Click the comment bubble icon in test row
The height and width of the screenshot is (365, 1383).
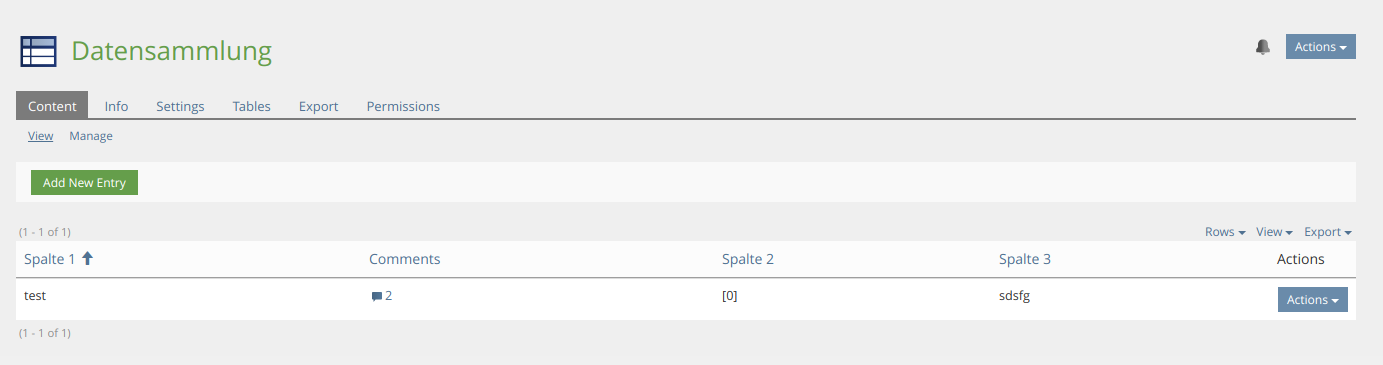click(376, 297)
